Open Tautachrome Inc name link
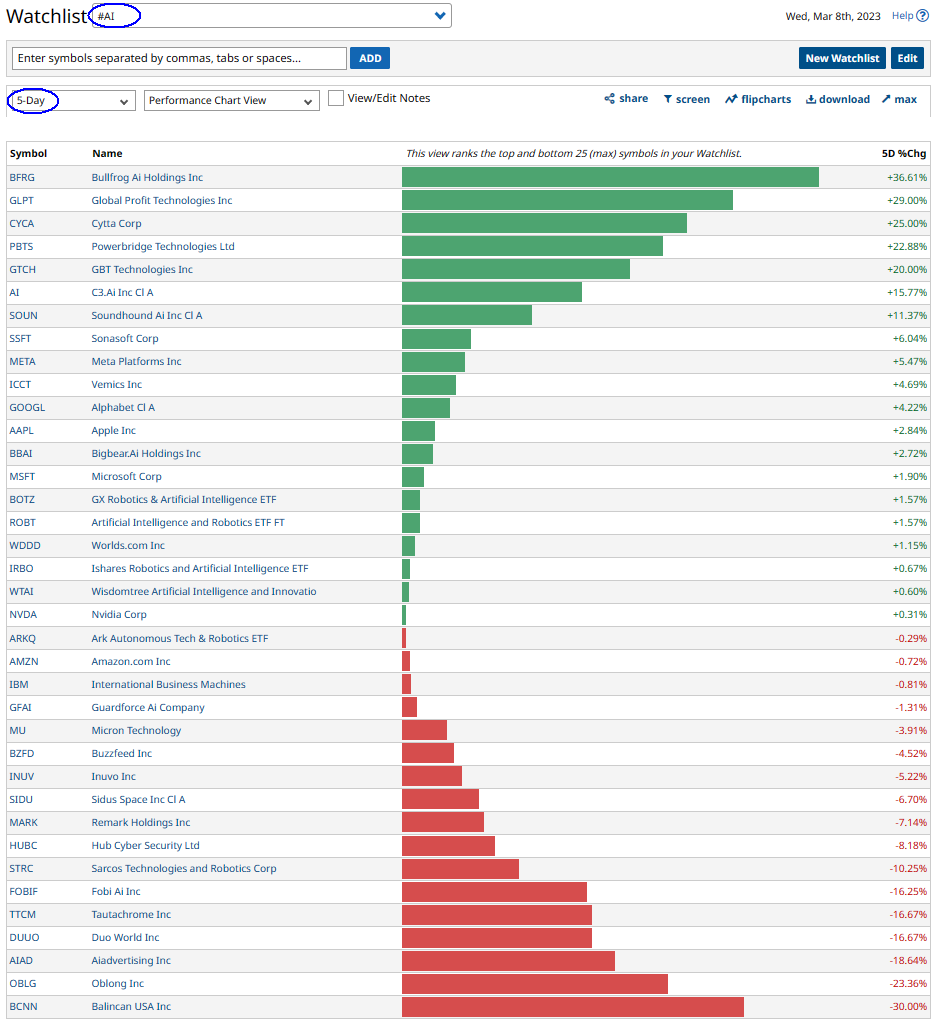 pyautogui.click(x=131, y=914)
